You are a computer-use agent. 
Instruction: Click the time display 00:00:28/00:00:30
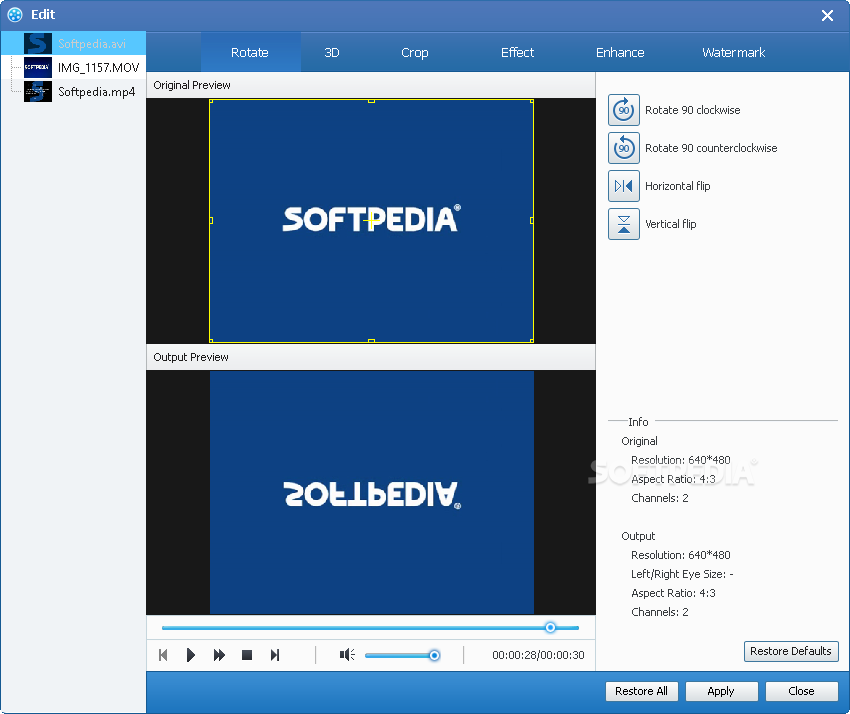point(538,655)
